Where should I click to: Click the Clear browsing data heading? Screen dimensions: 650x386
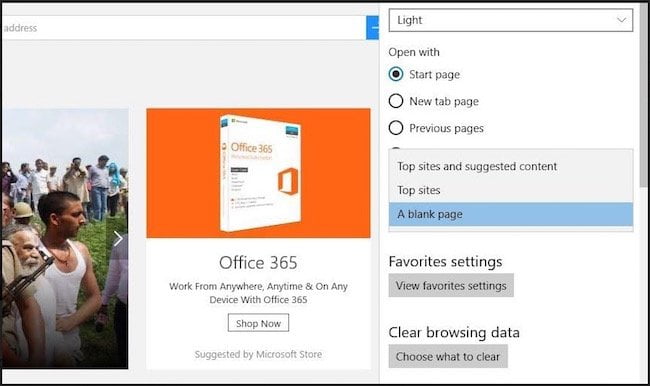click(454, 333)
